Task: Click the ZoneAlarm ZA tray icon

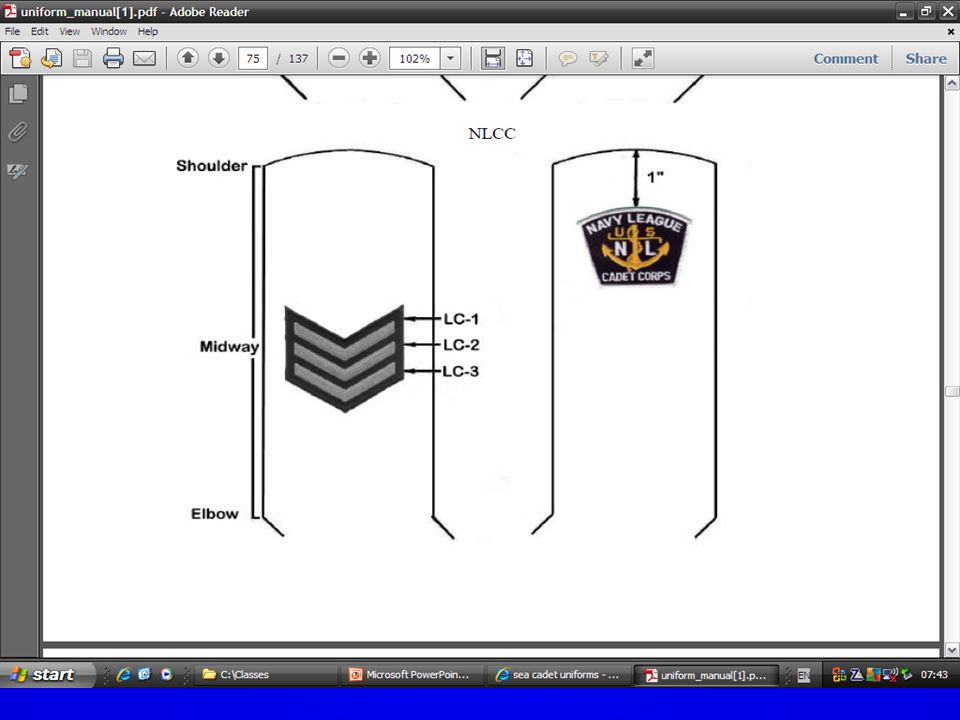Action: [856, 675]
